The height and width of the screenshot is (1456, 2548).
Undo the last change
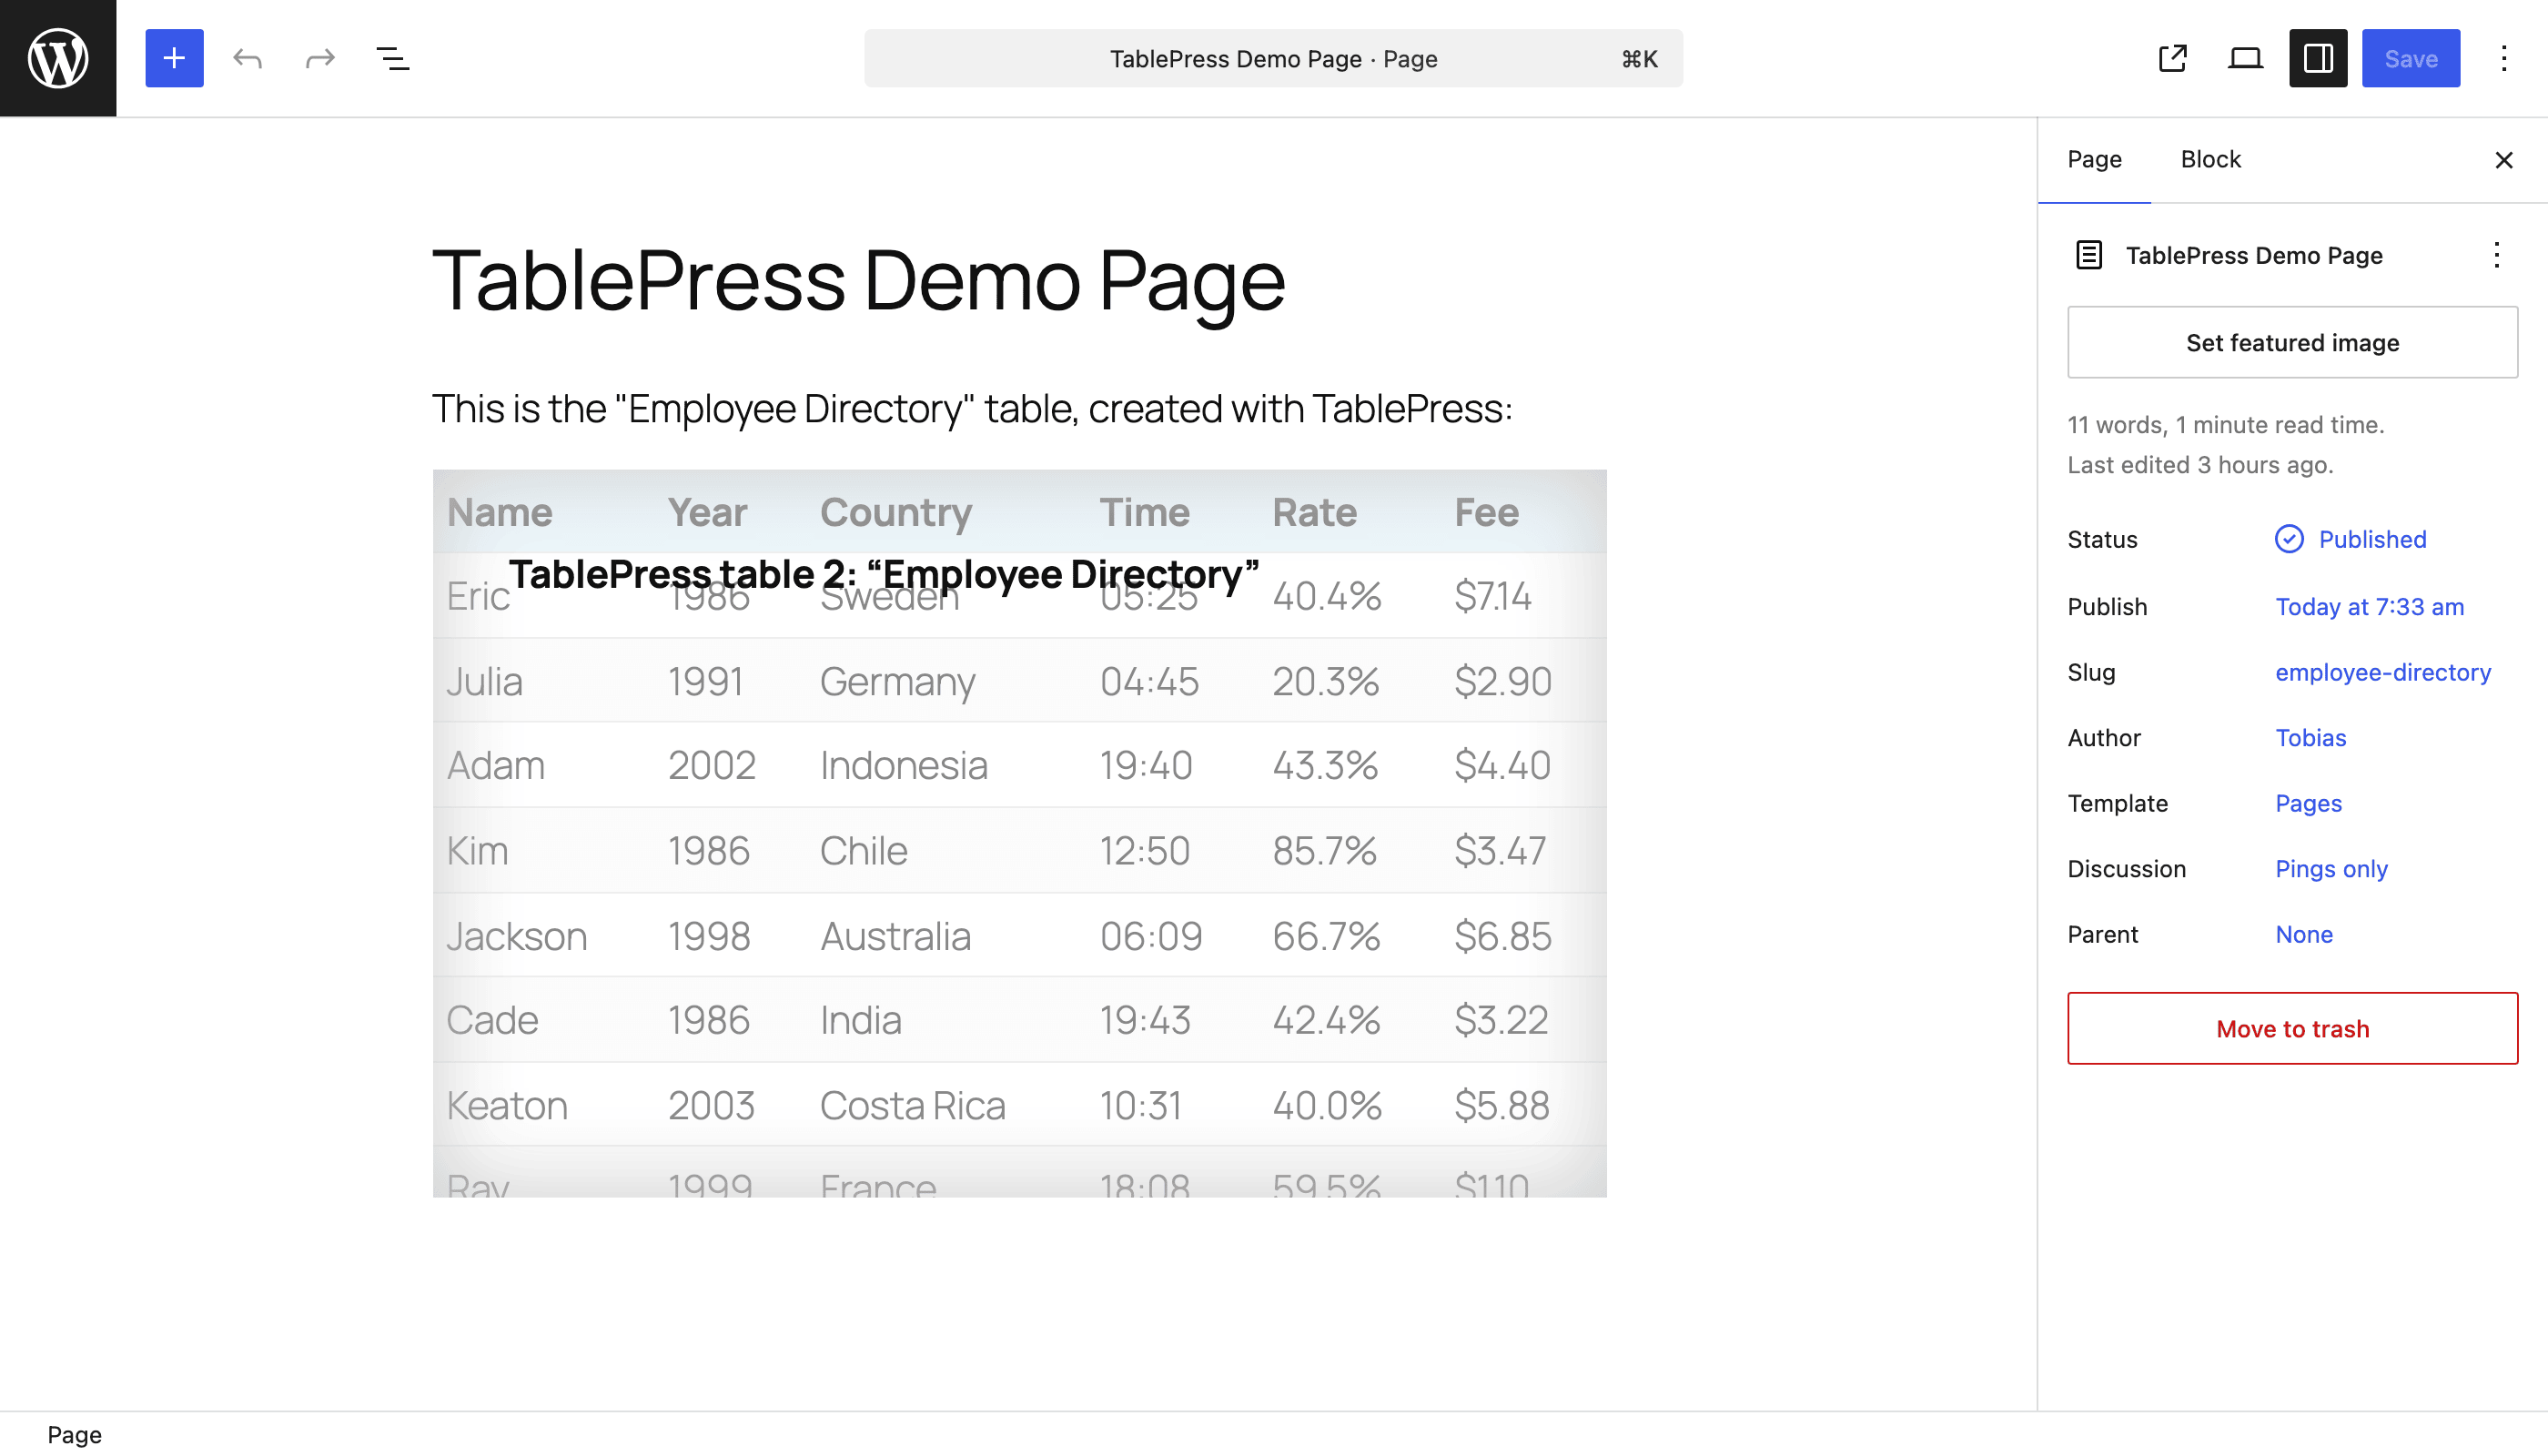coord(247,58)
